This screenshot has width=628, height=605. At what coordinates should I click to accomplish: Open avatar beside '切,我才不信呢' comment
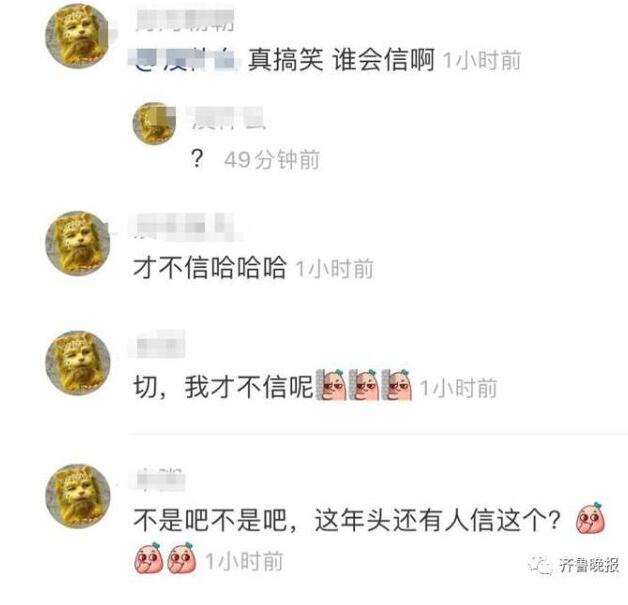pyautogui.click(x=77, y=363)
